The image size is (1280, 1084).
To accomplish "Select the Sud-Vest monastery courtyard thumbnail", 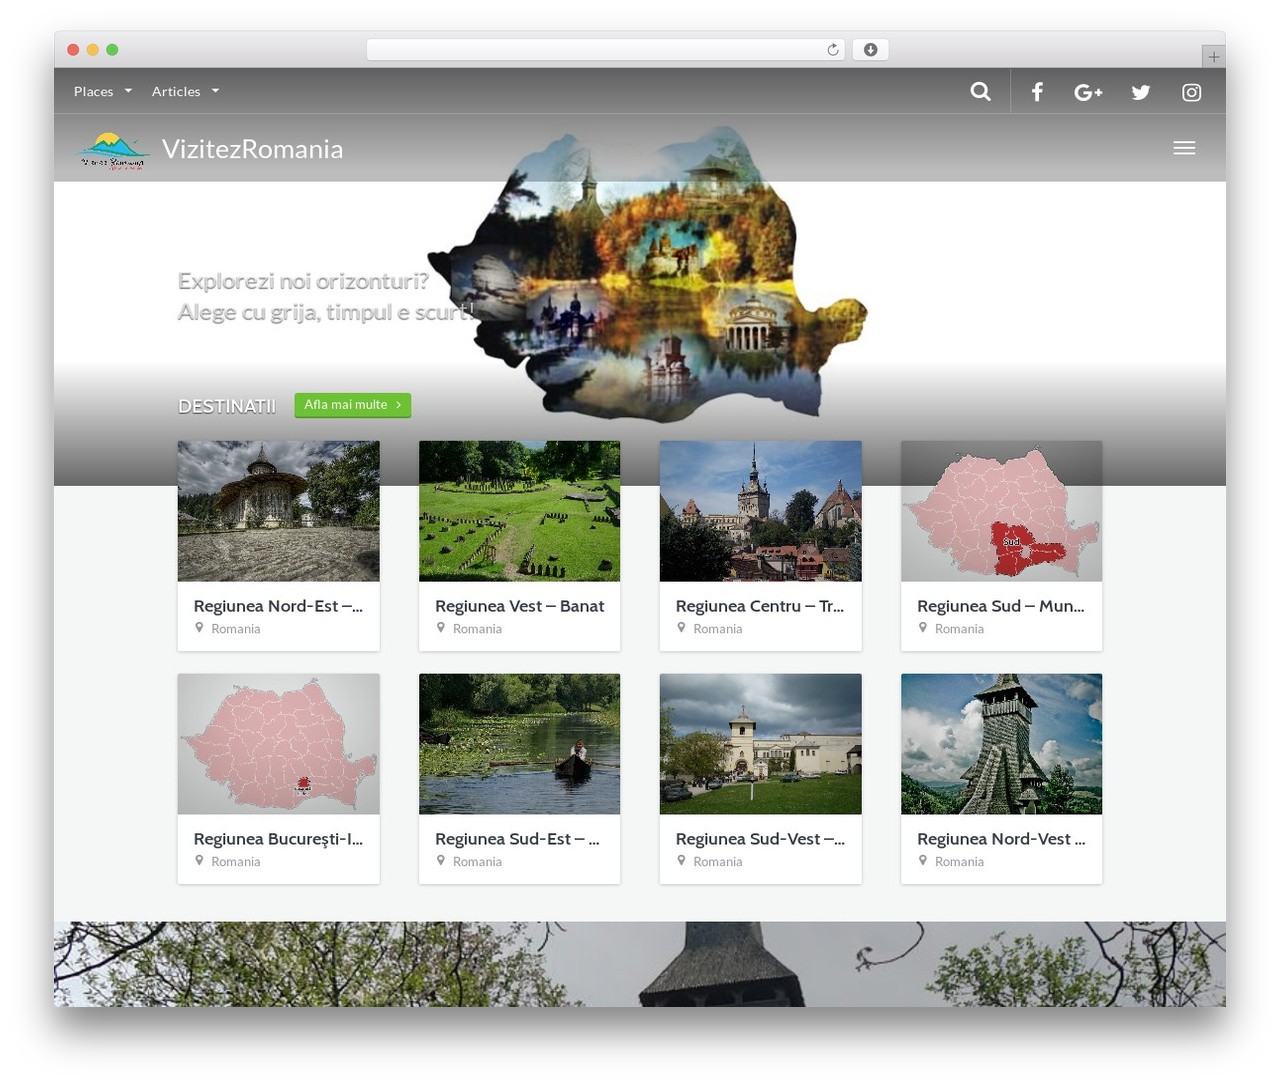I will tap(760, 744).
